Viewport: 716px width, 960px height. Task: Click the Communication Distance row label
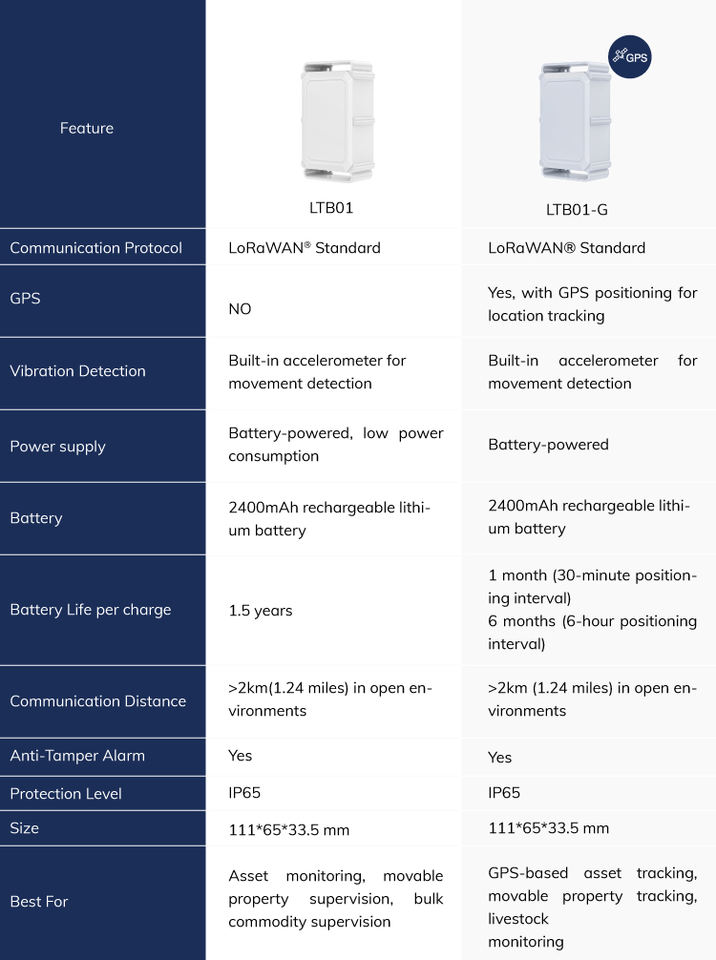(98, 701)
